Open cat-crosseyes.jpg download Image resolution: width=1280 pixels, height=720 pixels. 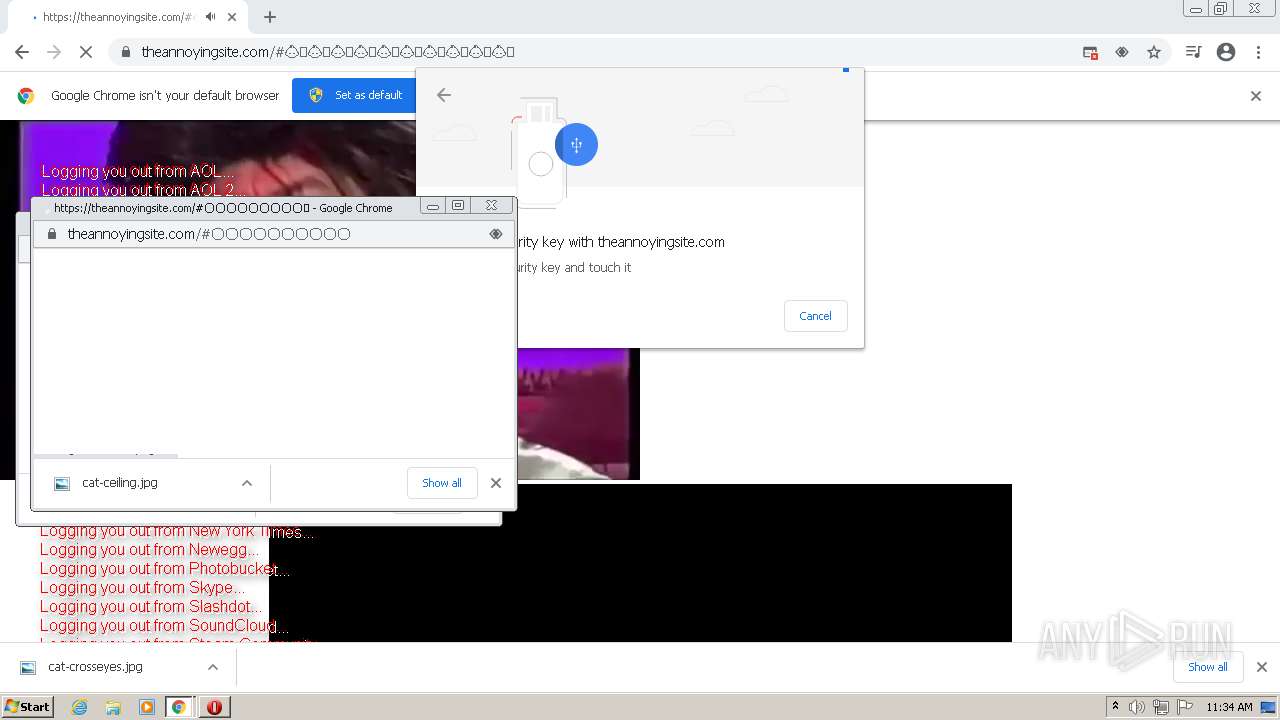(x=95, y=667)
